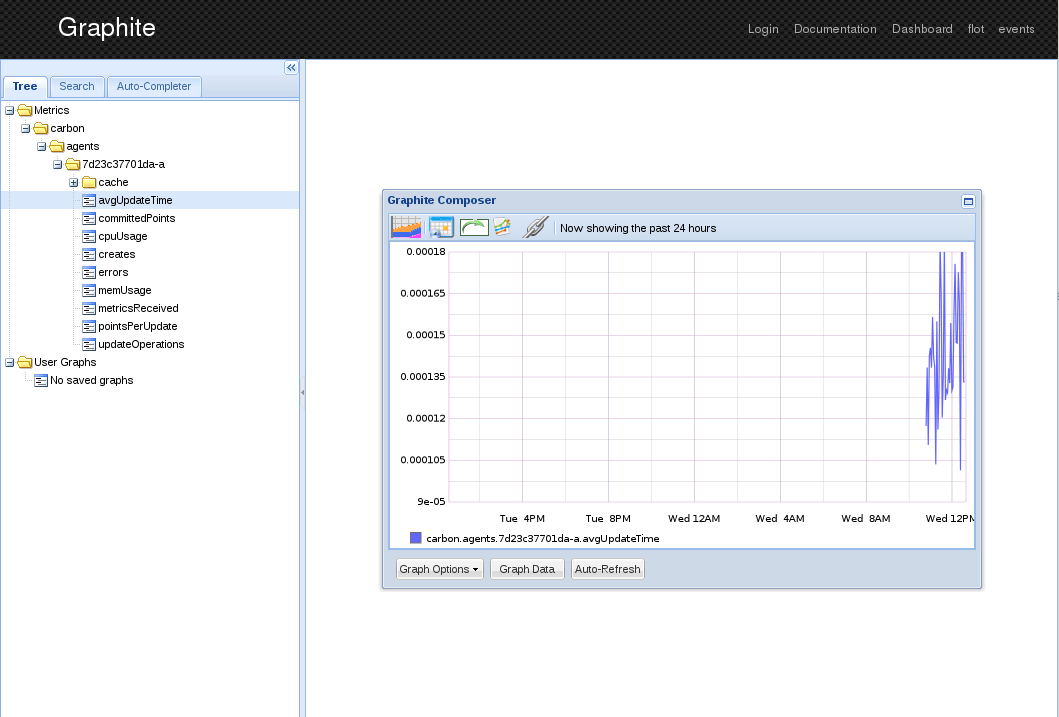Switch to the Auto-Completer tab
The width and height of the screenshot is (1059, 717).
(x=154, y=86)
